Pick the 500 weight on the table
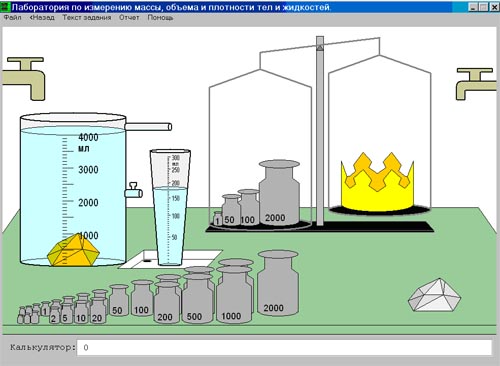Screen dimensions: 500x366 click(197, 298)
